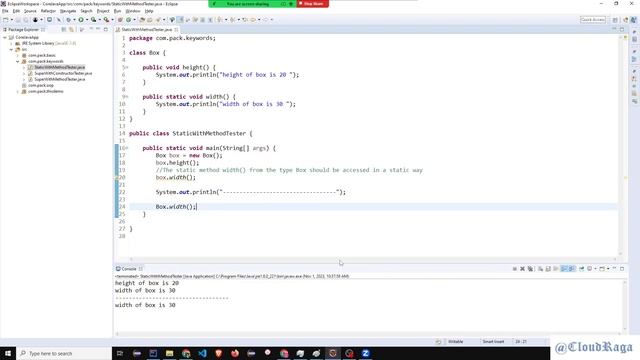Viewport: 640px width, 360px height.
Task: Open the Window menu
Action: pos(133,11)
